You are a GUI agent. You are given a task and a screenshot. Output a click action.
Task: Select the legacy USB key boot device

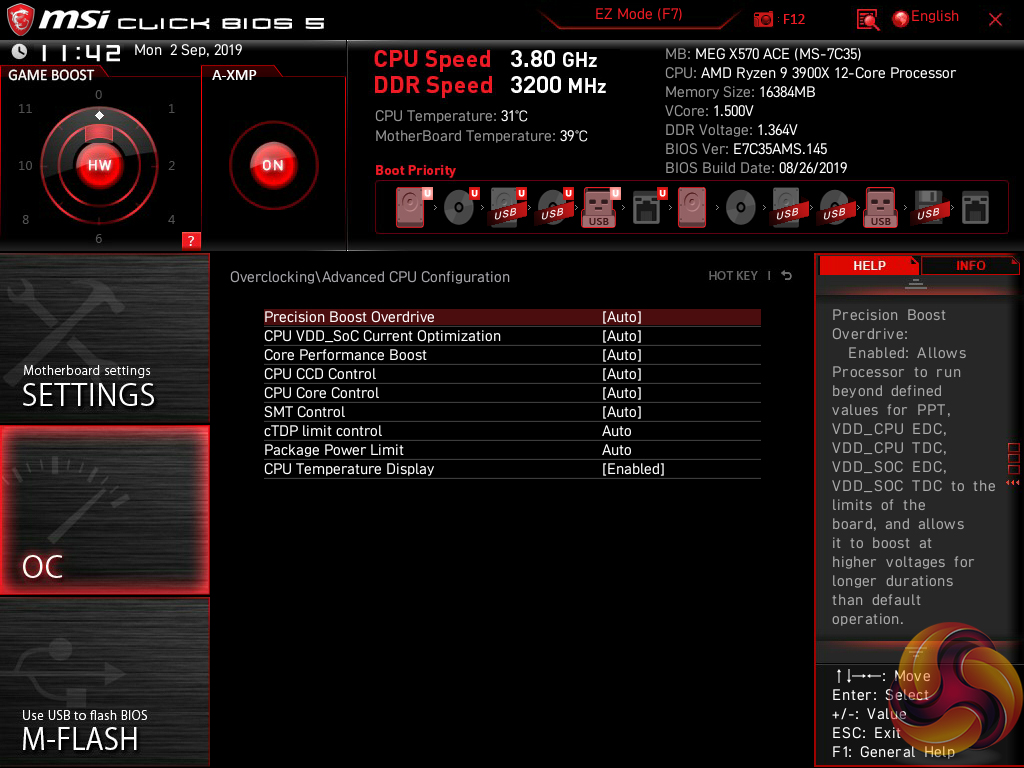coord(881,208)
